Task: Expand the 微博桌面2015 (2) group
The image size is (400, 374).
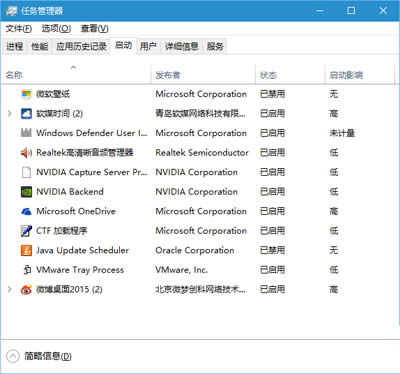Action: click(x=10, y=289)
